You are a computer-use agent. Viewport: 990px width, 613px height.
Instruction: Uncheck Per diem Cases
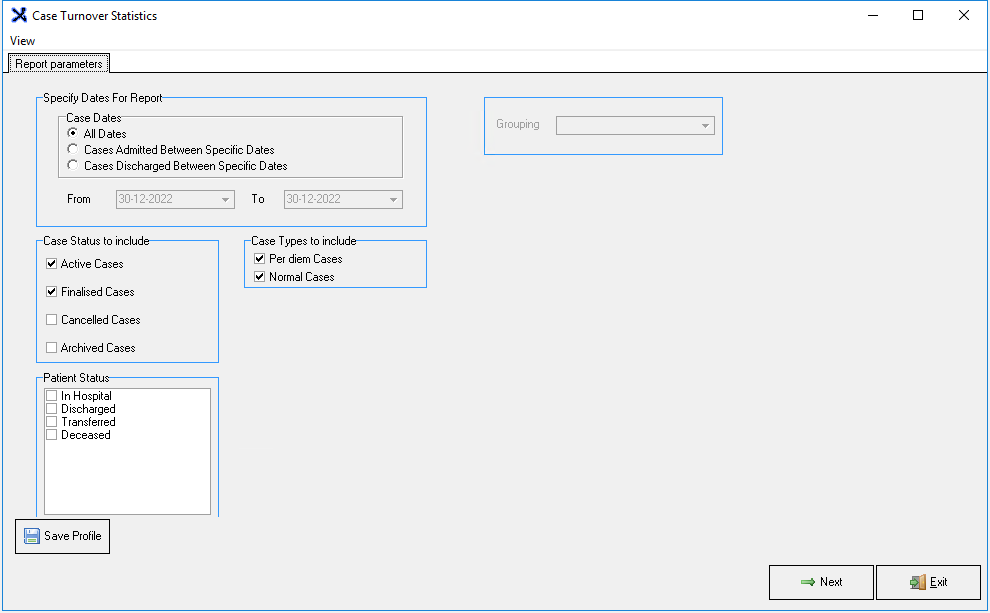click(x=260, y=259)
